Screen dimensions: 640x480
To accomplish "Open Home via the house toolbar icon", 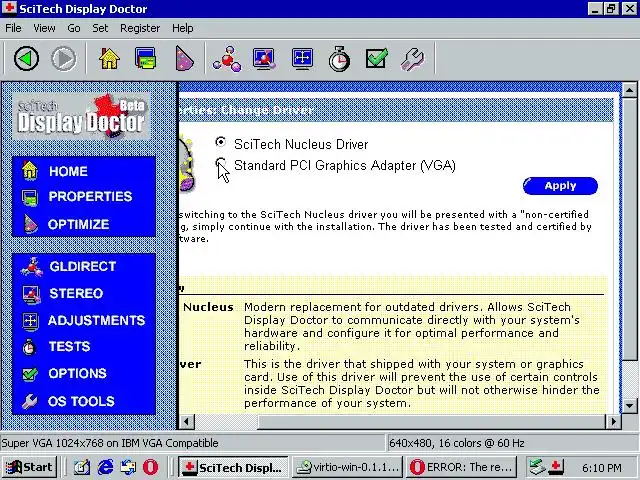I will [x=109, y=59].
